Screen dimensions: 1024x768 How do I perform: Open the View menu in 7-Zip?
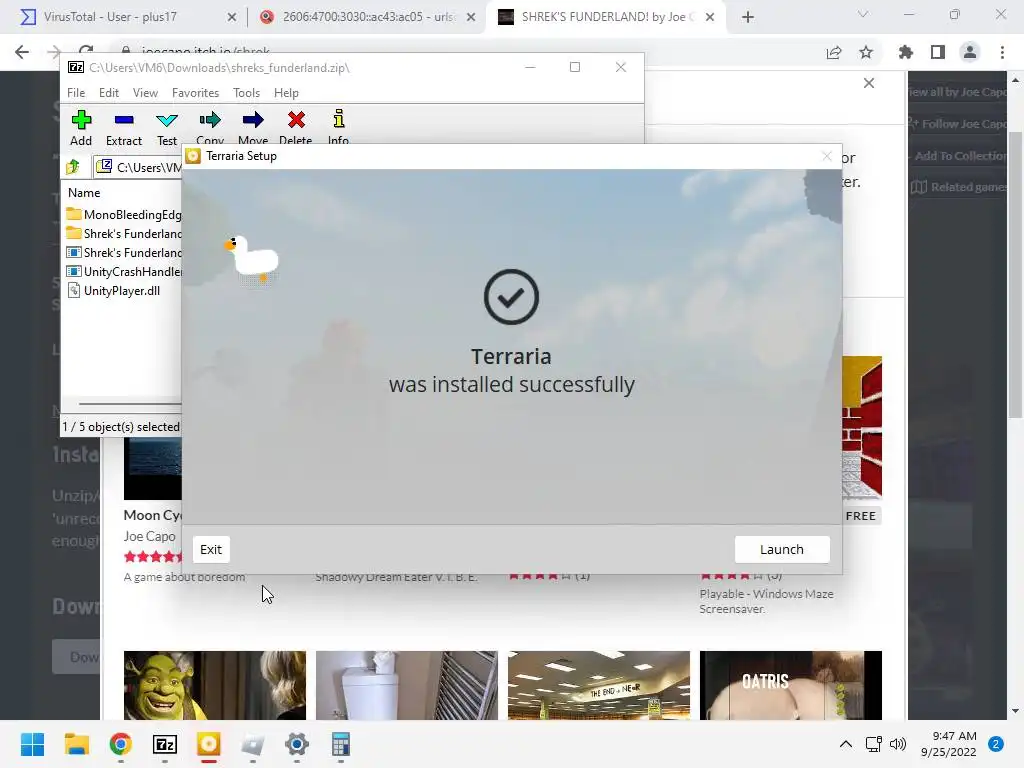click(x=145, y=93)
